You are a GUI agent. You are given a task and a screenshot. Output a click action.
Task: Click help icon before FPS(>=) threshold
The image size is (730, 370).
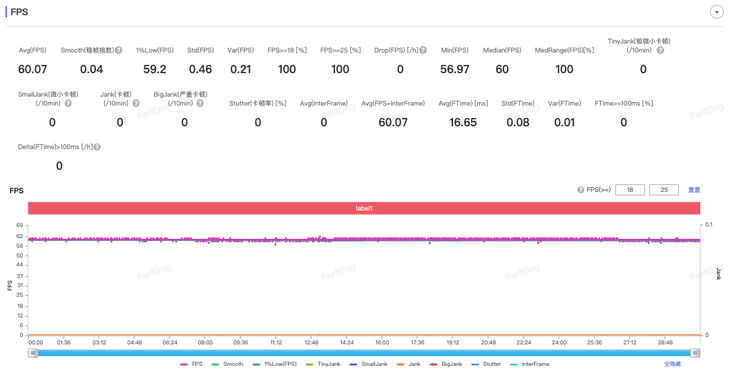pos(581,190)
